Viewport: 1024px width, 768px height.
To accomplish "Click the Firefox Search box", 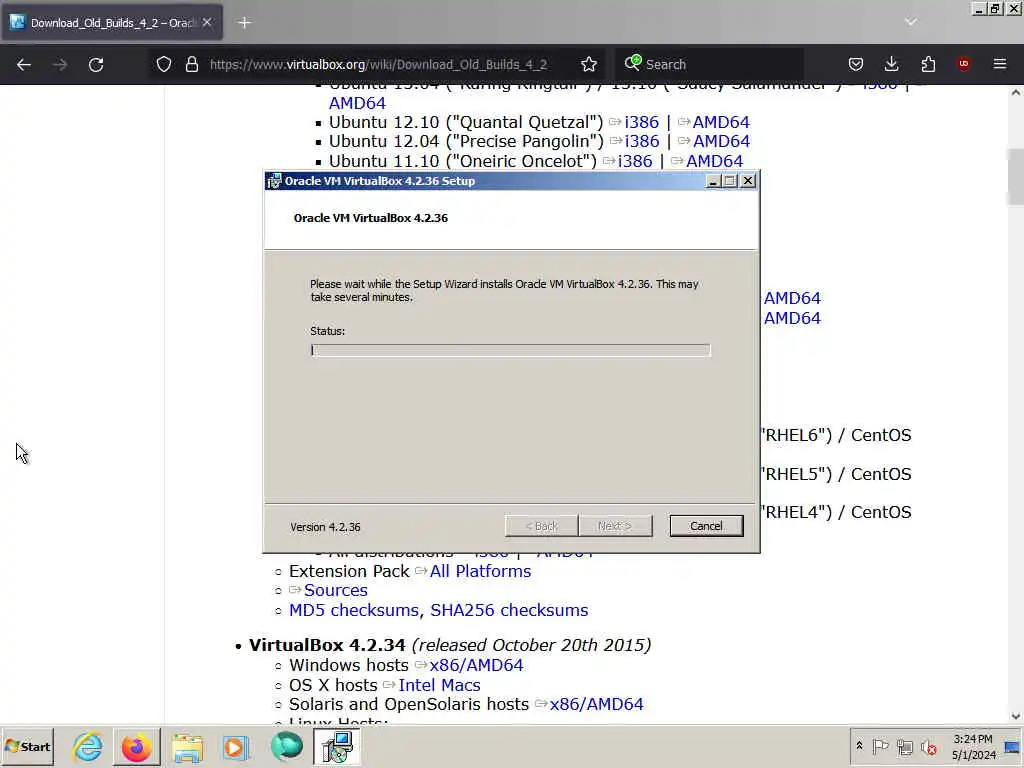I will pyautogui.click(x=709, y=64).
